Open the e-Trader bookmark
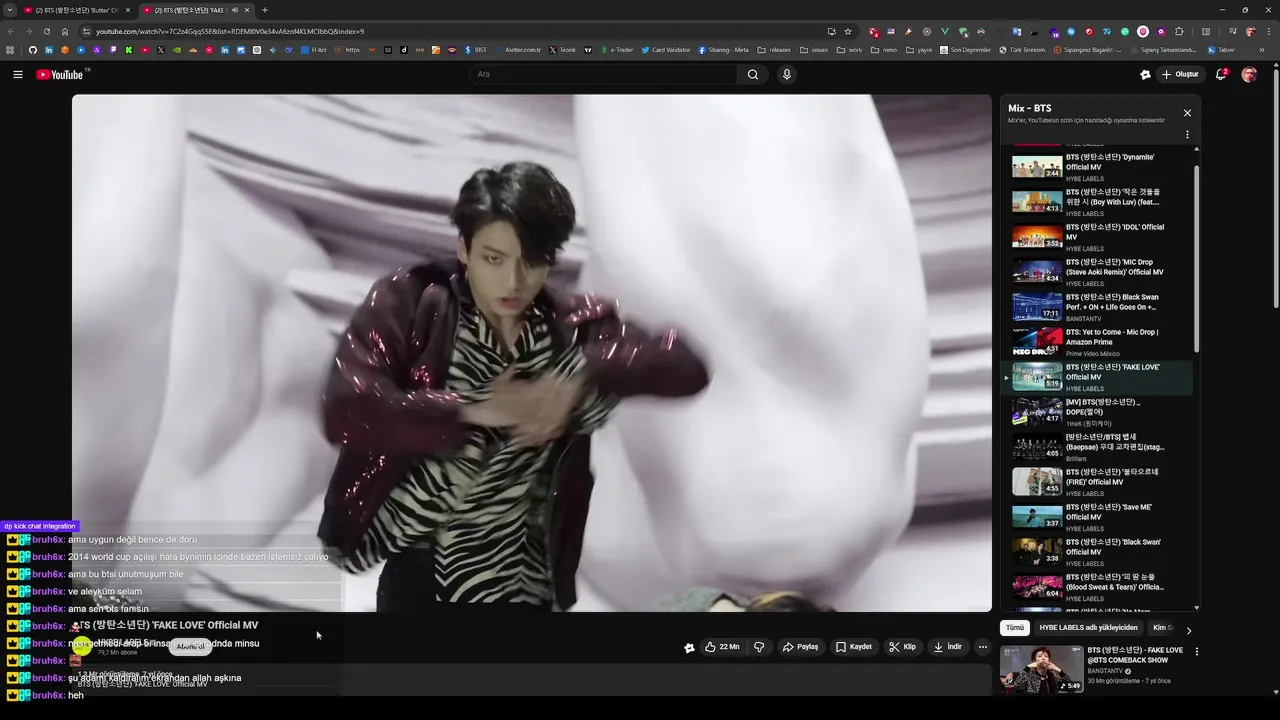Image resolution: width=1280 pixels, height=720 pixels. (x=616, y=50)
